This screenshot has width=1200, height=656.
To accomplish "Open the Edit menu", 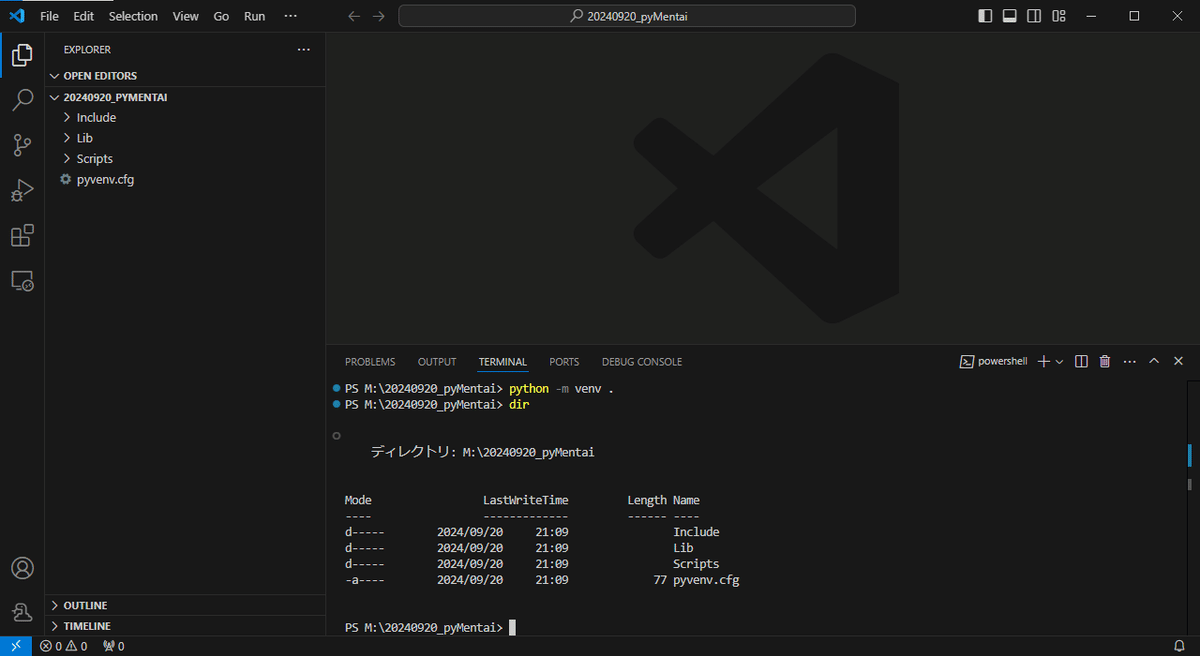I will [x=83, y=16].
